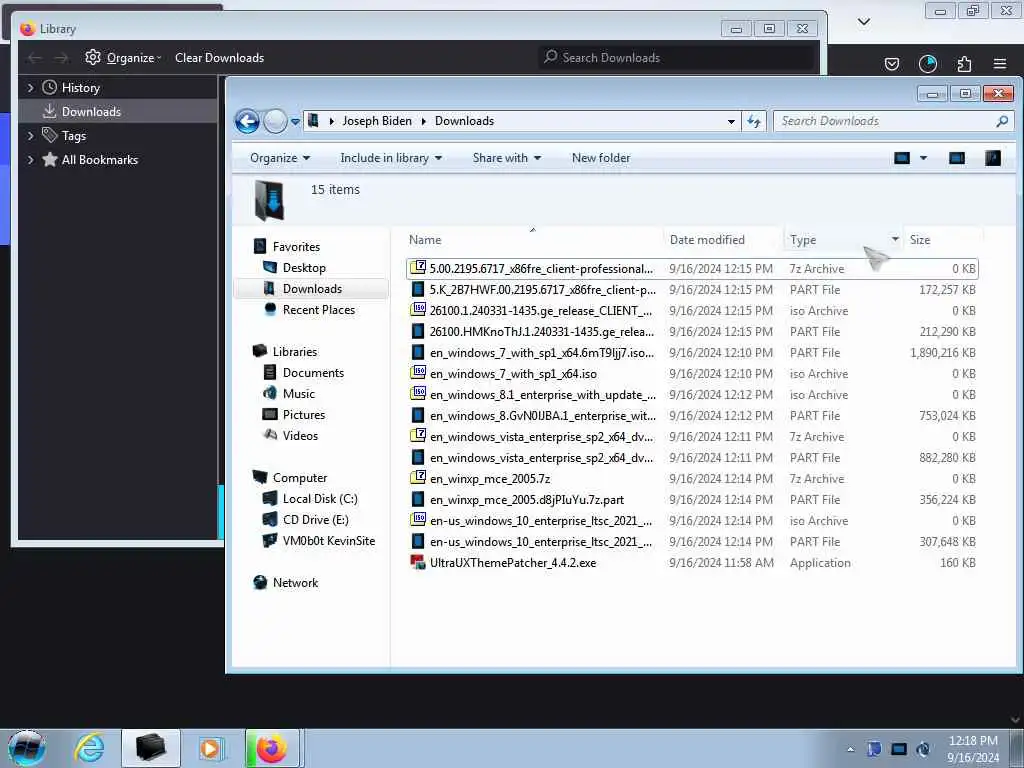Launch Internet Explorer from the taskbar

click(x=88, y=748)
